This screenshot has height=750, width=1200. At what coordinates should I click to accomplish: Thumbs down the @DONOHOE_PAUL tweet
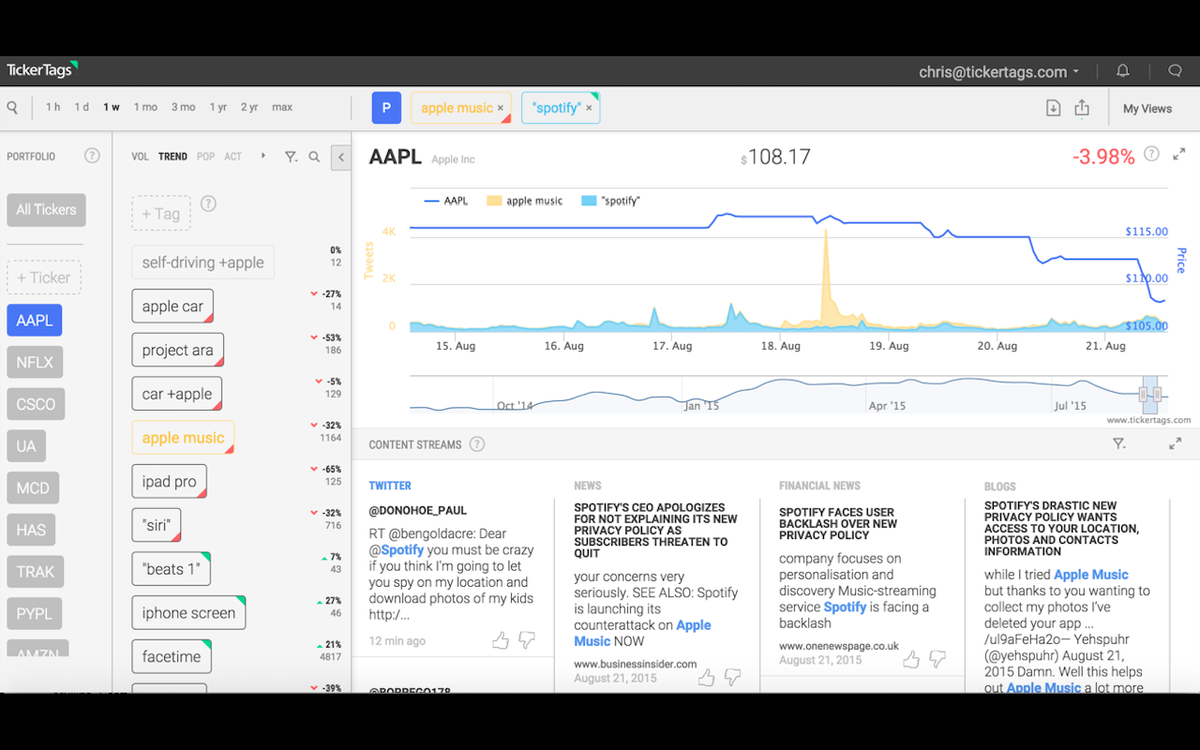(526, 640)
